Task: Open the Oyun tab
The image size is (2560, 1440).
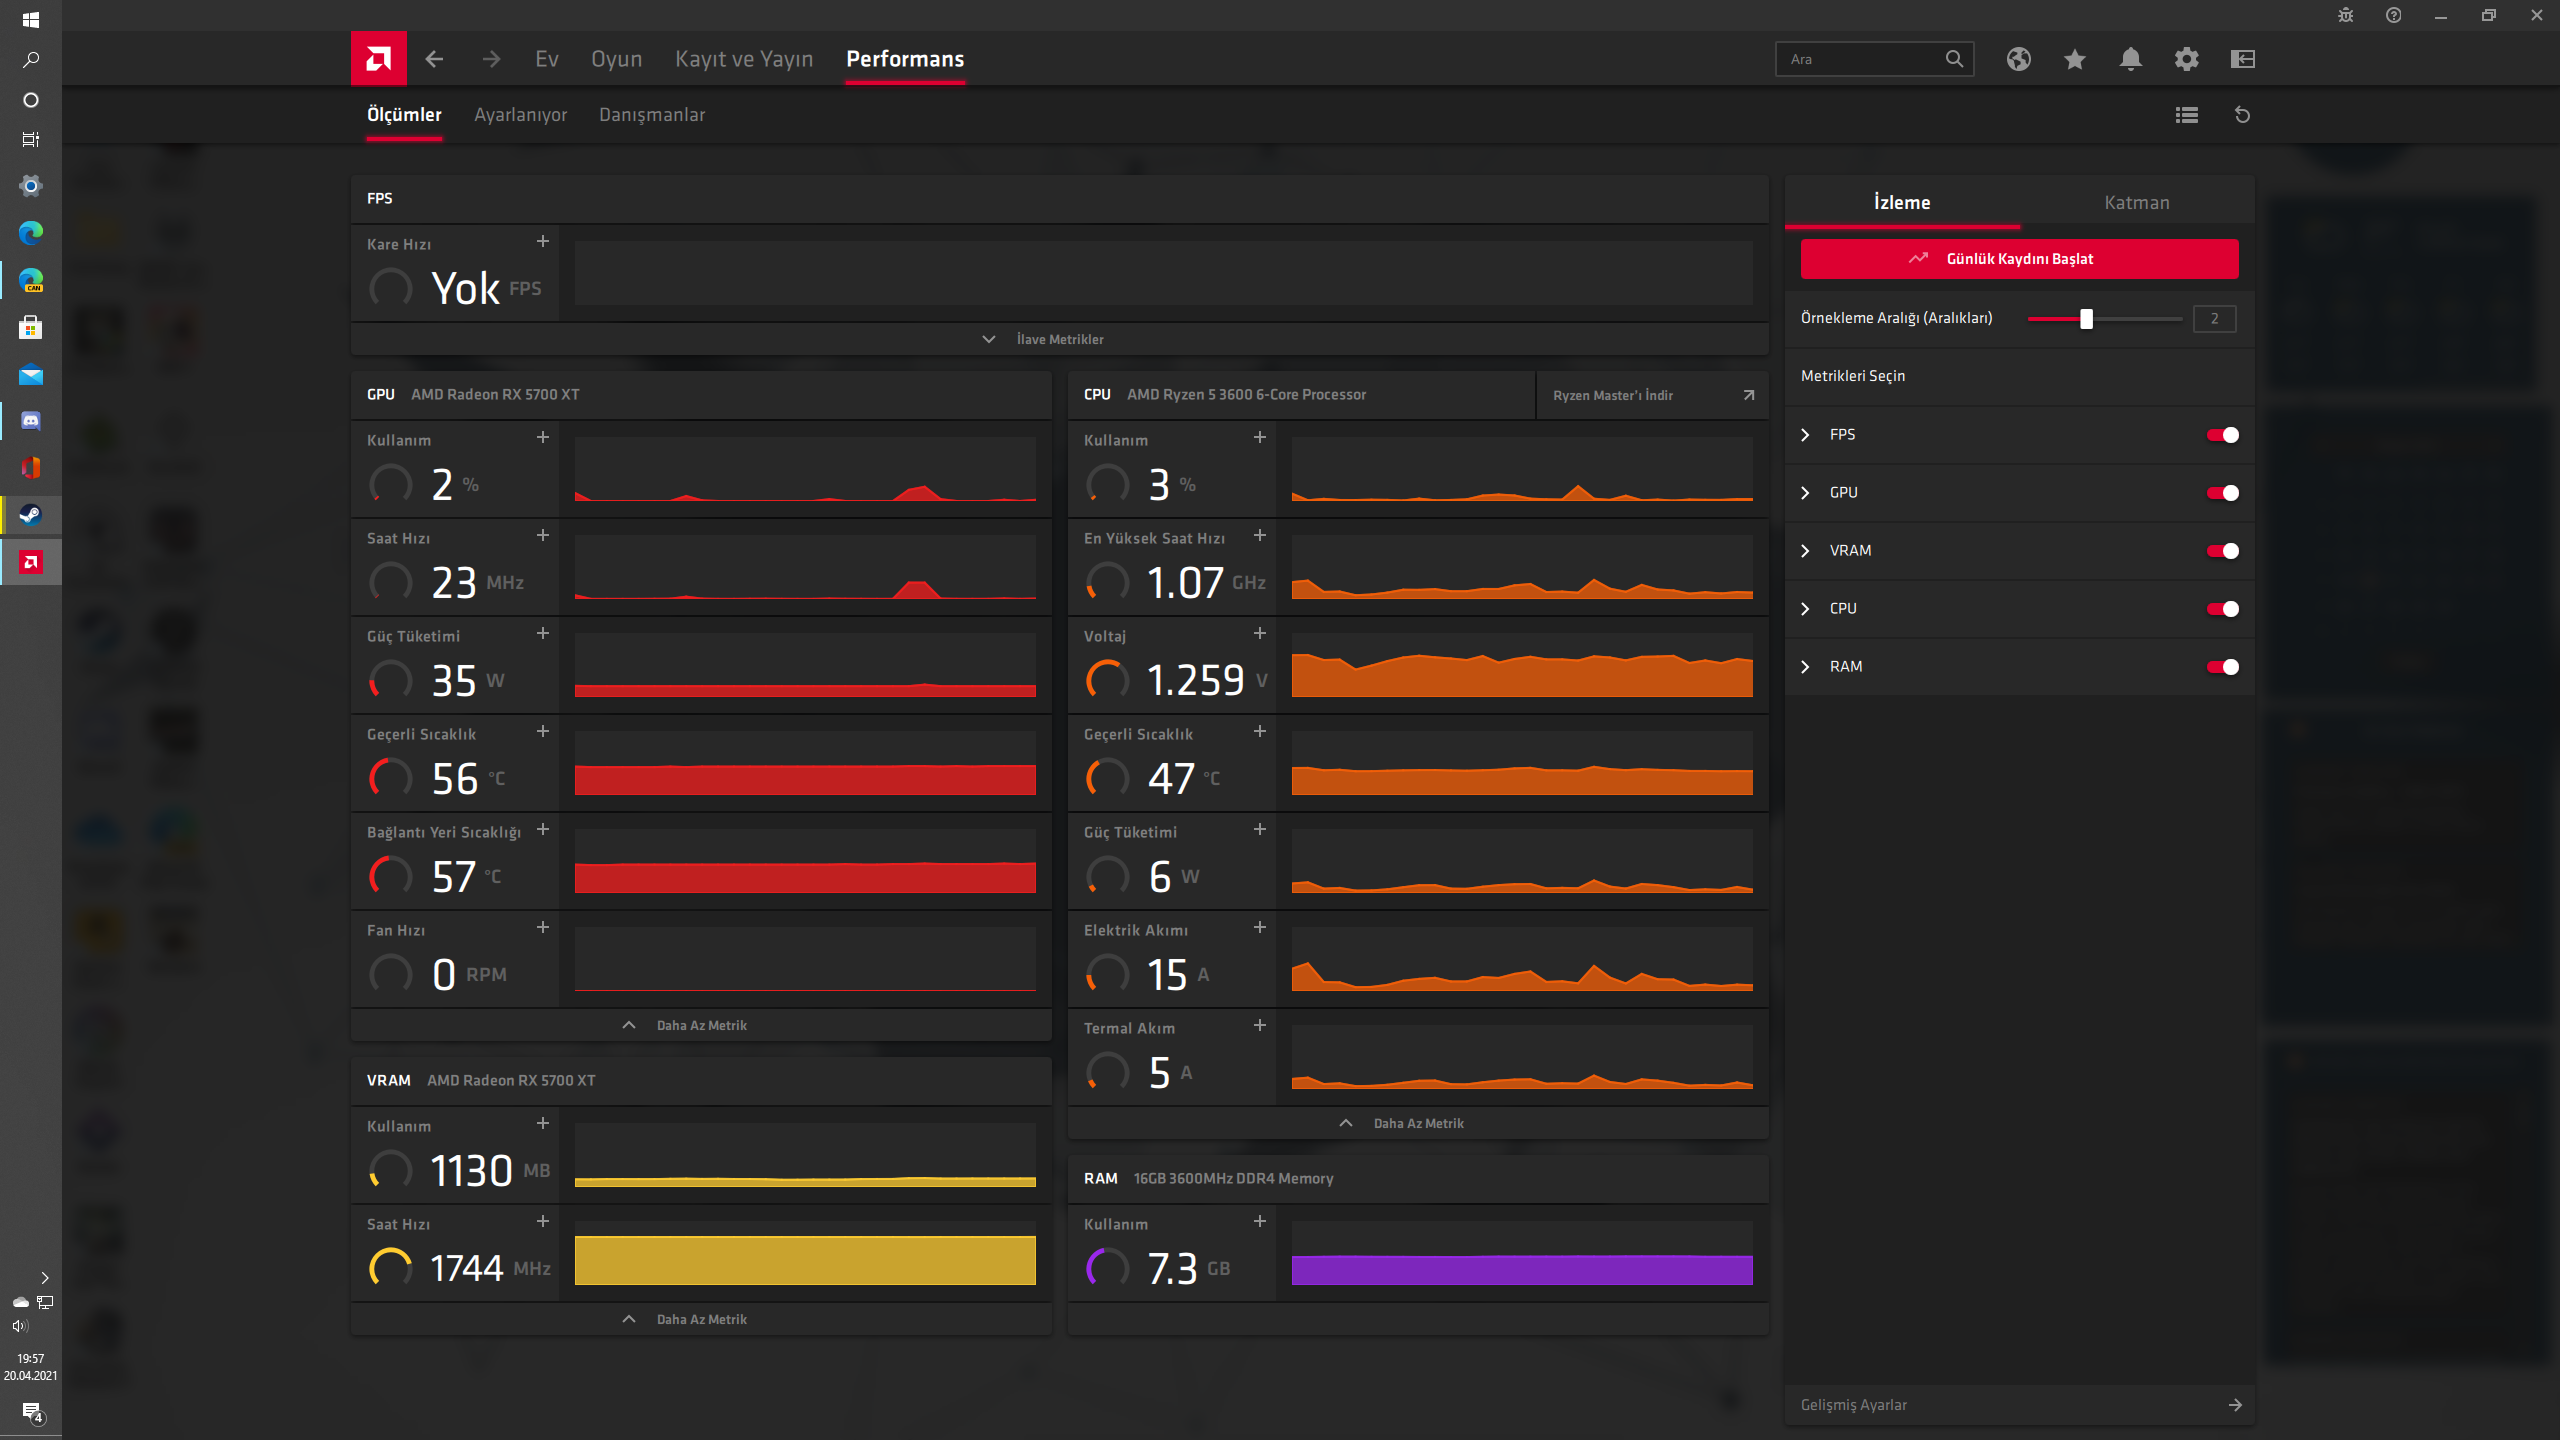Action: [617, 59]
